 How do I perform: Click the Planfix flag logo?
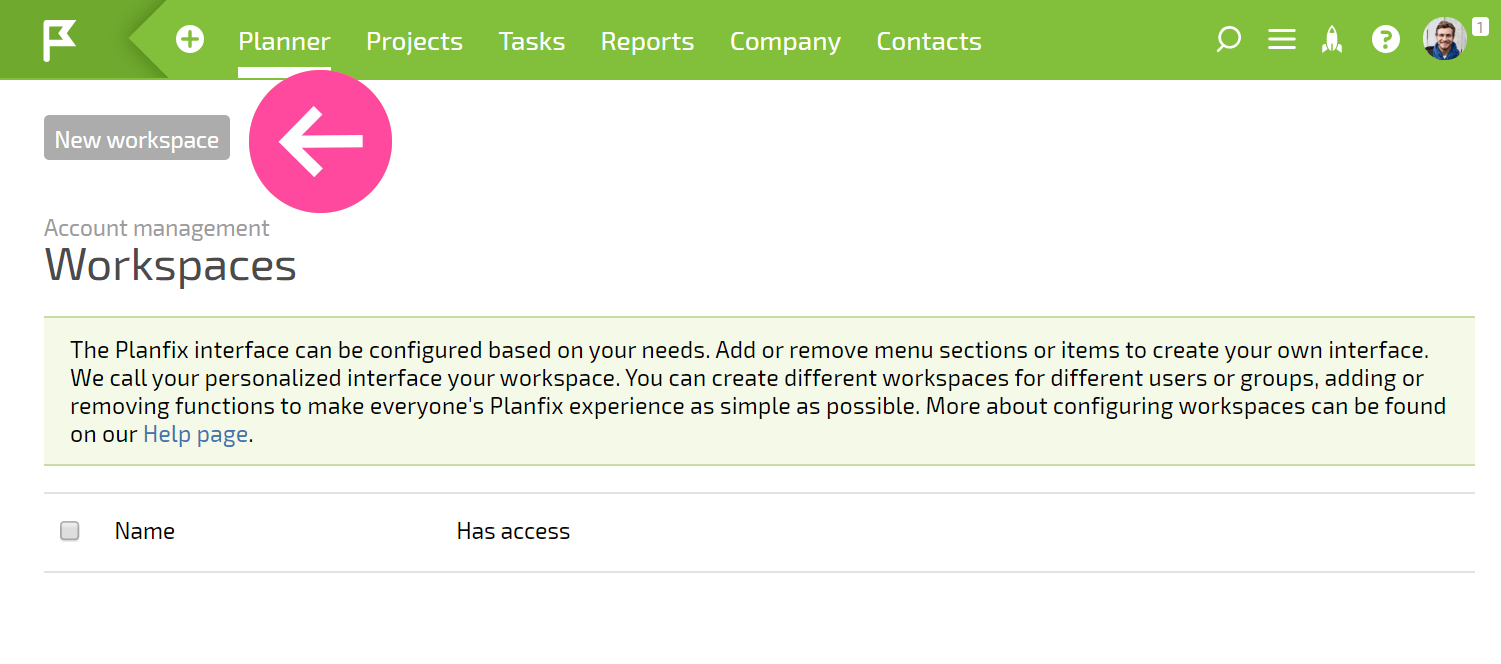(x=59, y=41)
